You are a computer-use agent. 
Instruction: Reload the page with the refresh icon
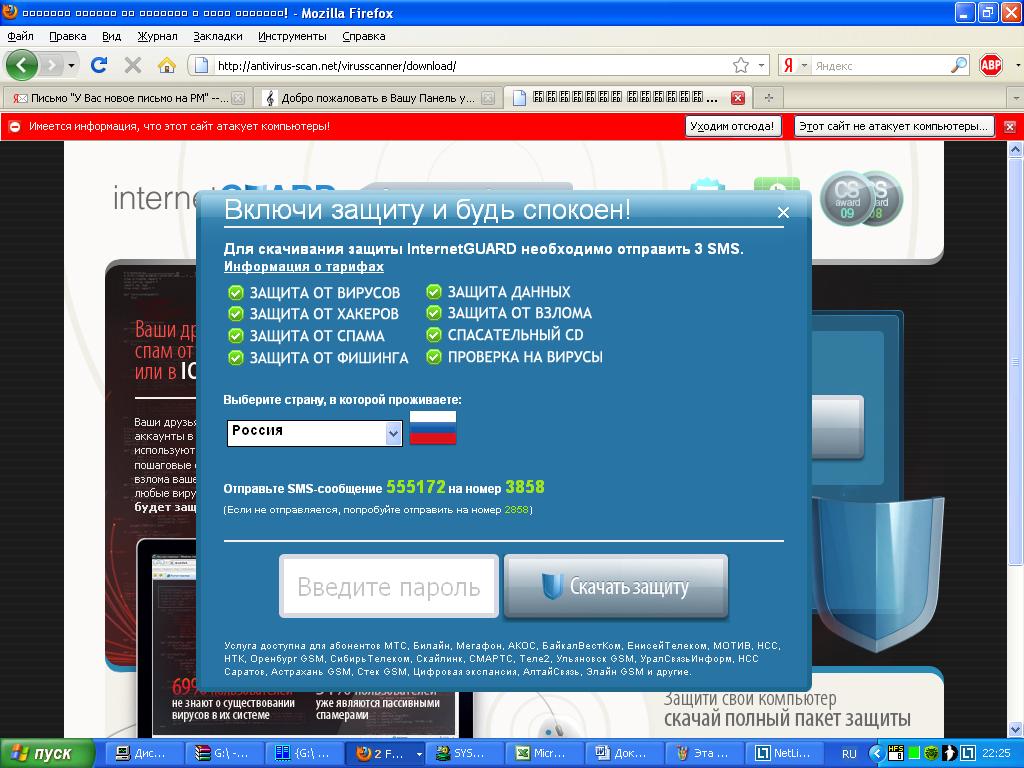click(x=99, y=65)
